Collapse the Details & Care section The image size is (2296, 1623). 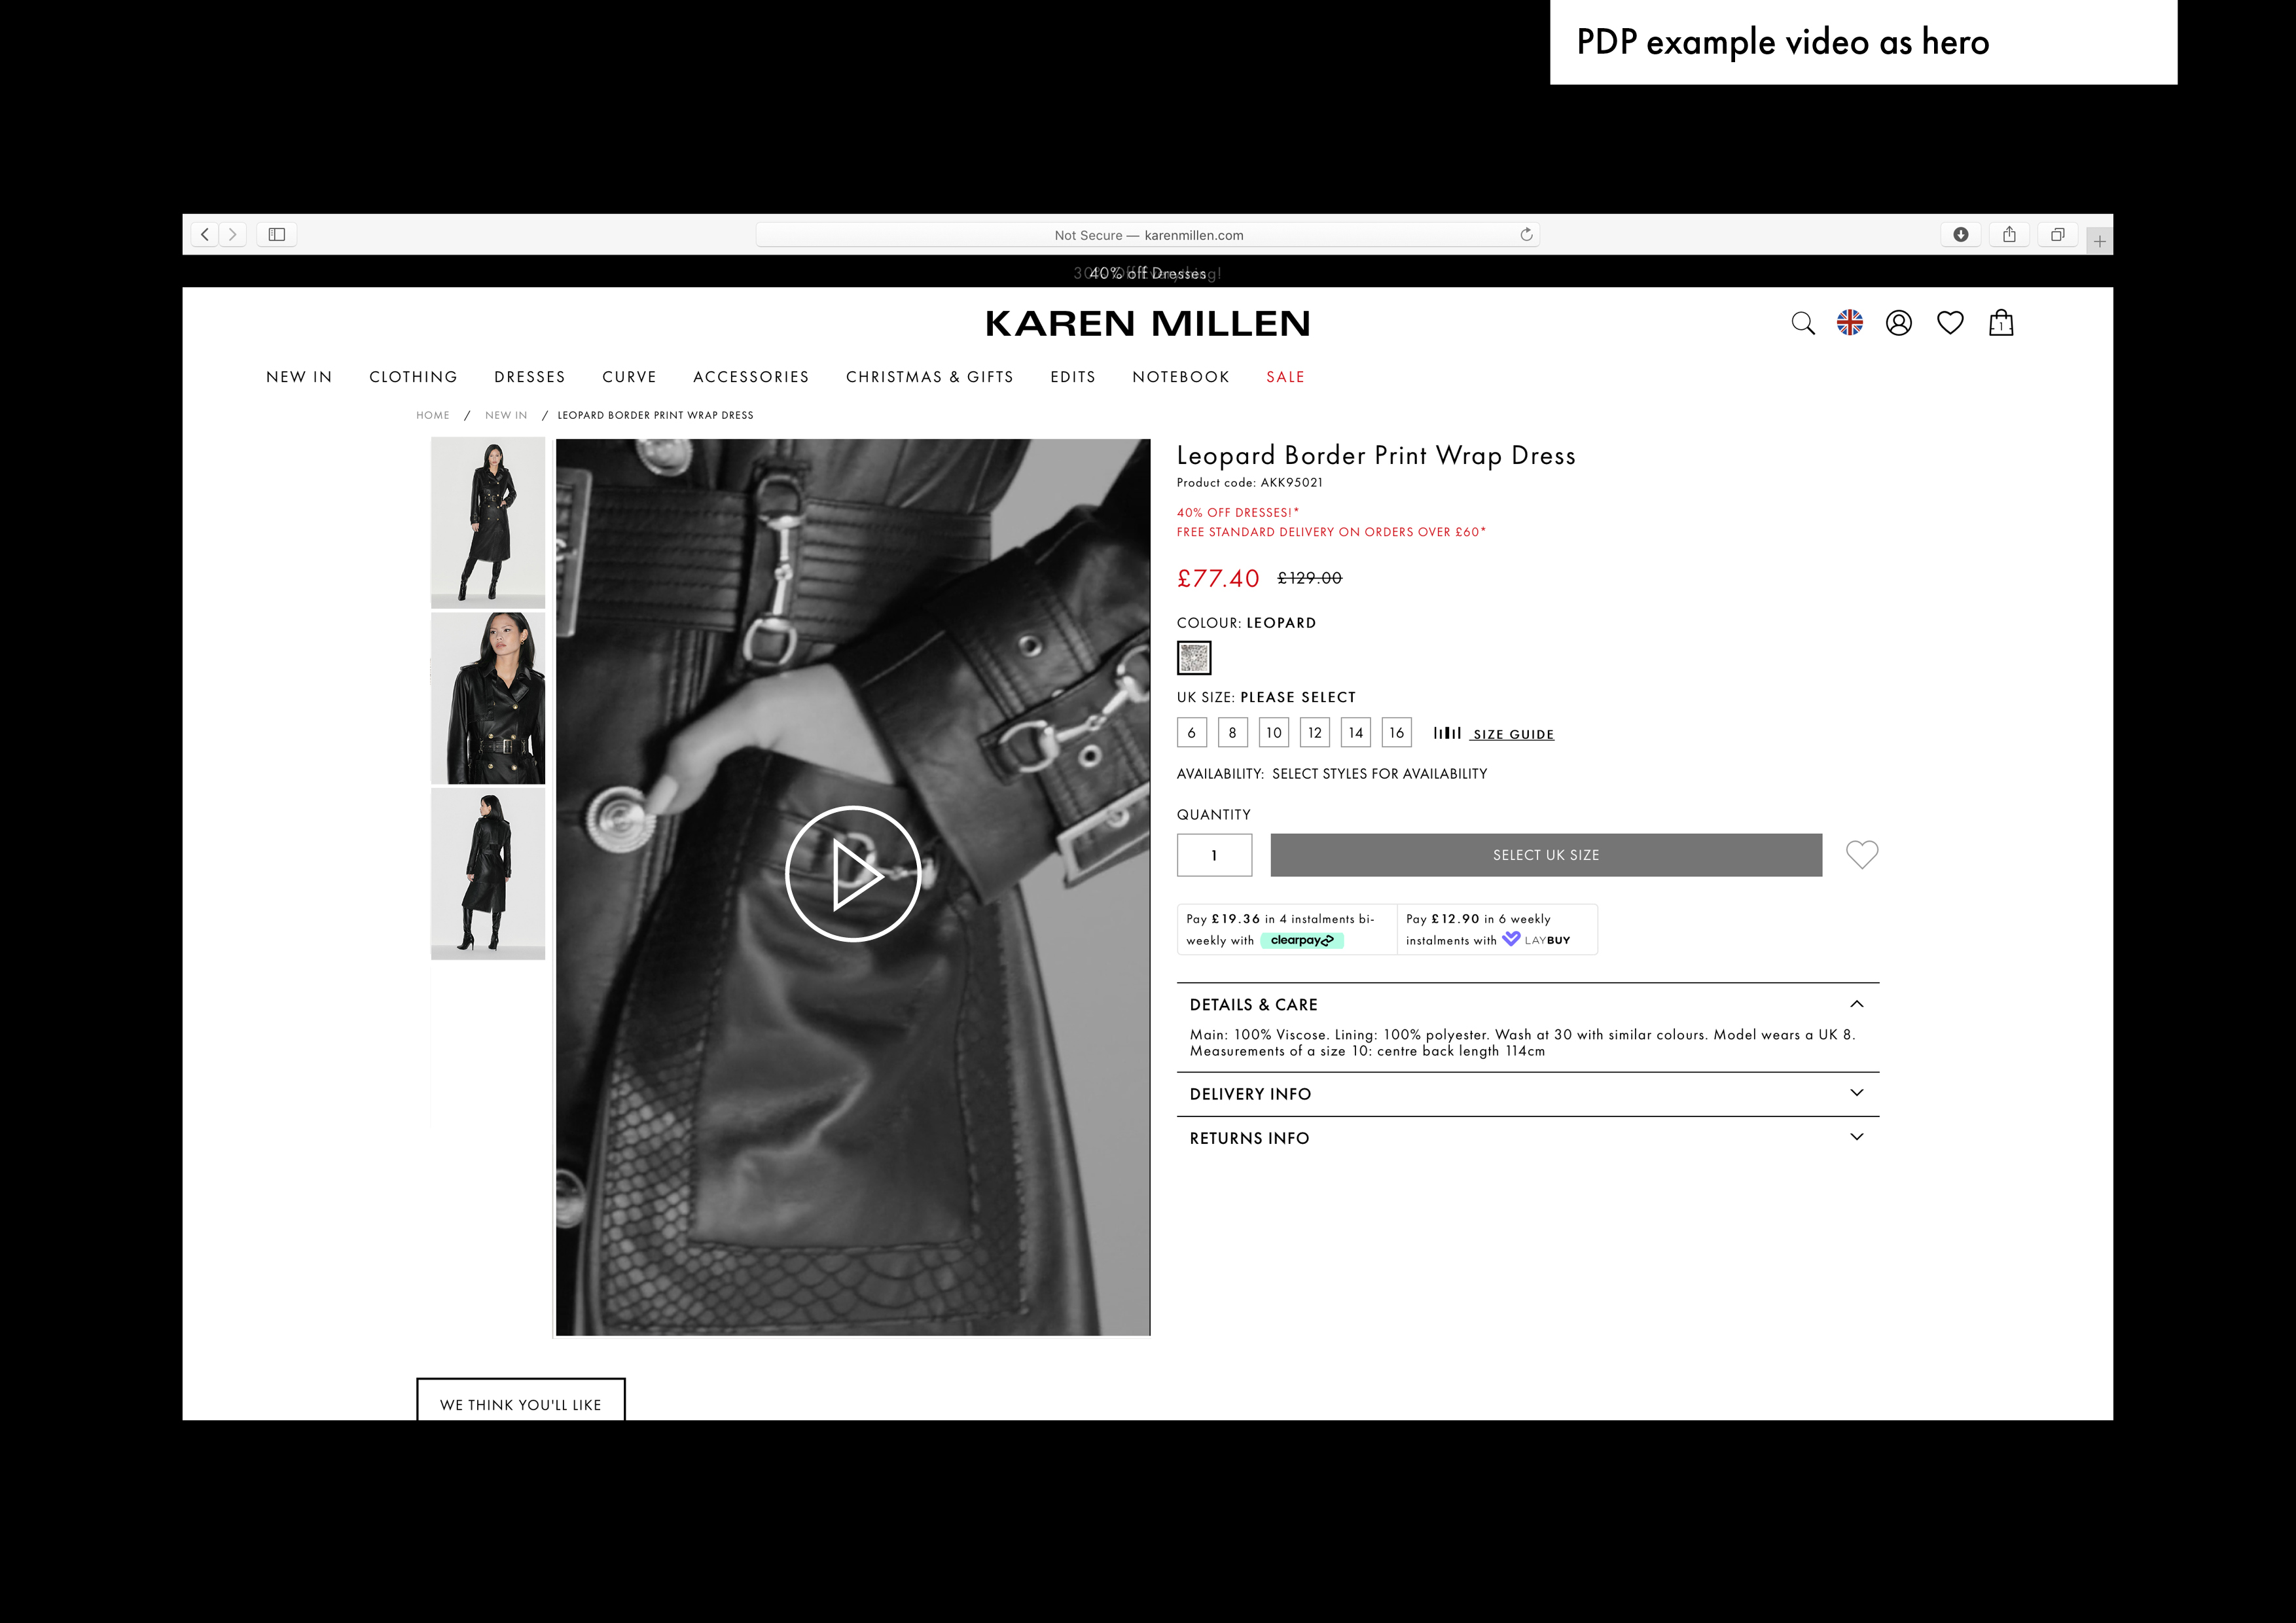point(1856,1004)
